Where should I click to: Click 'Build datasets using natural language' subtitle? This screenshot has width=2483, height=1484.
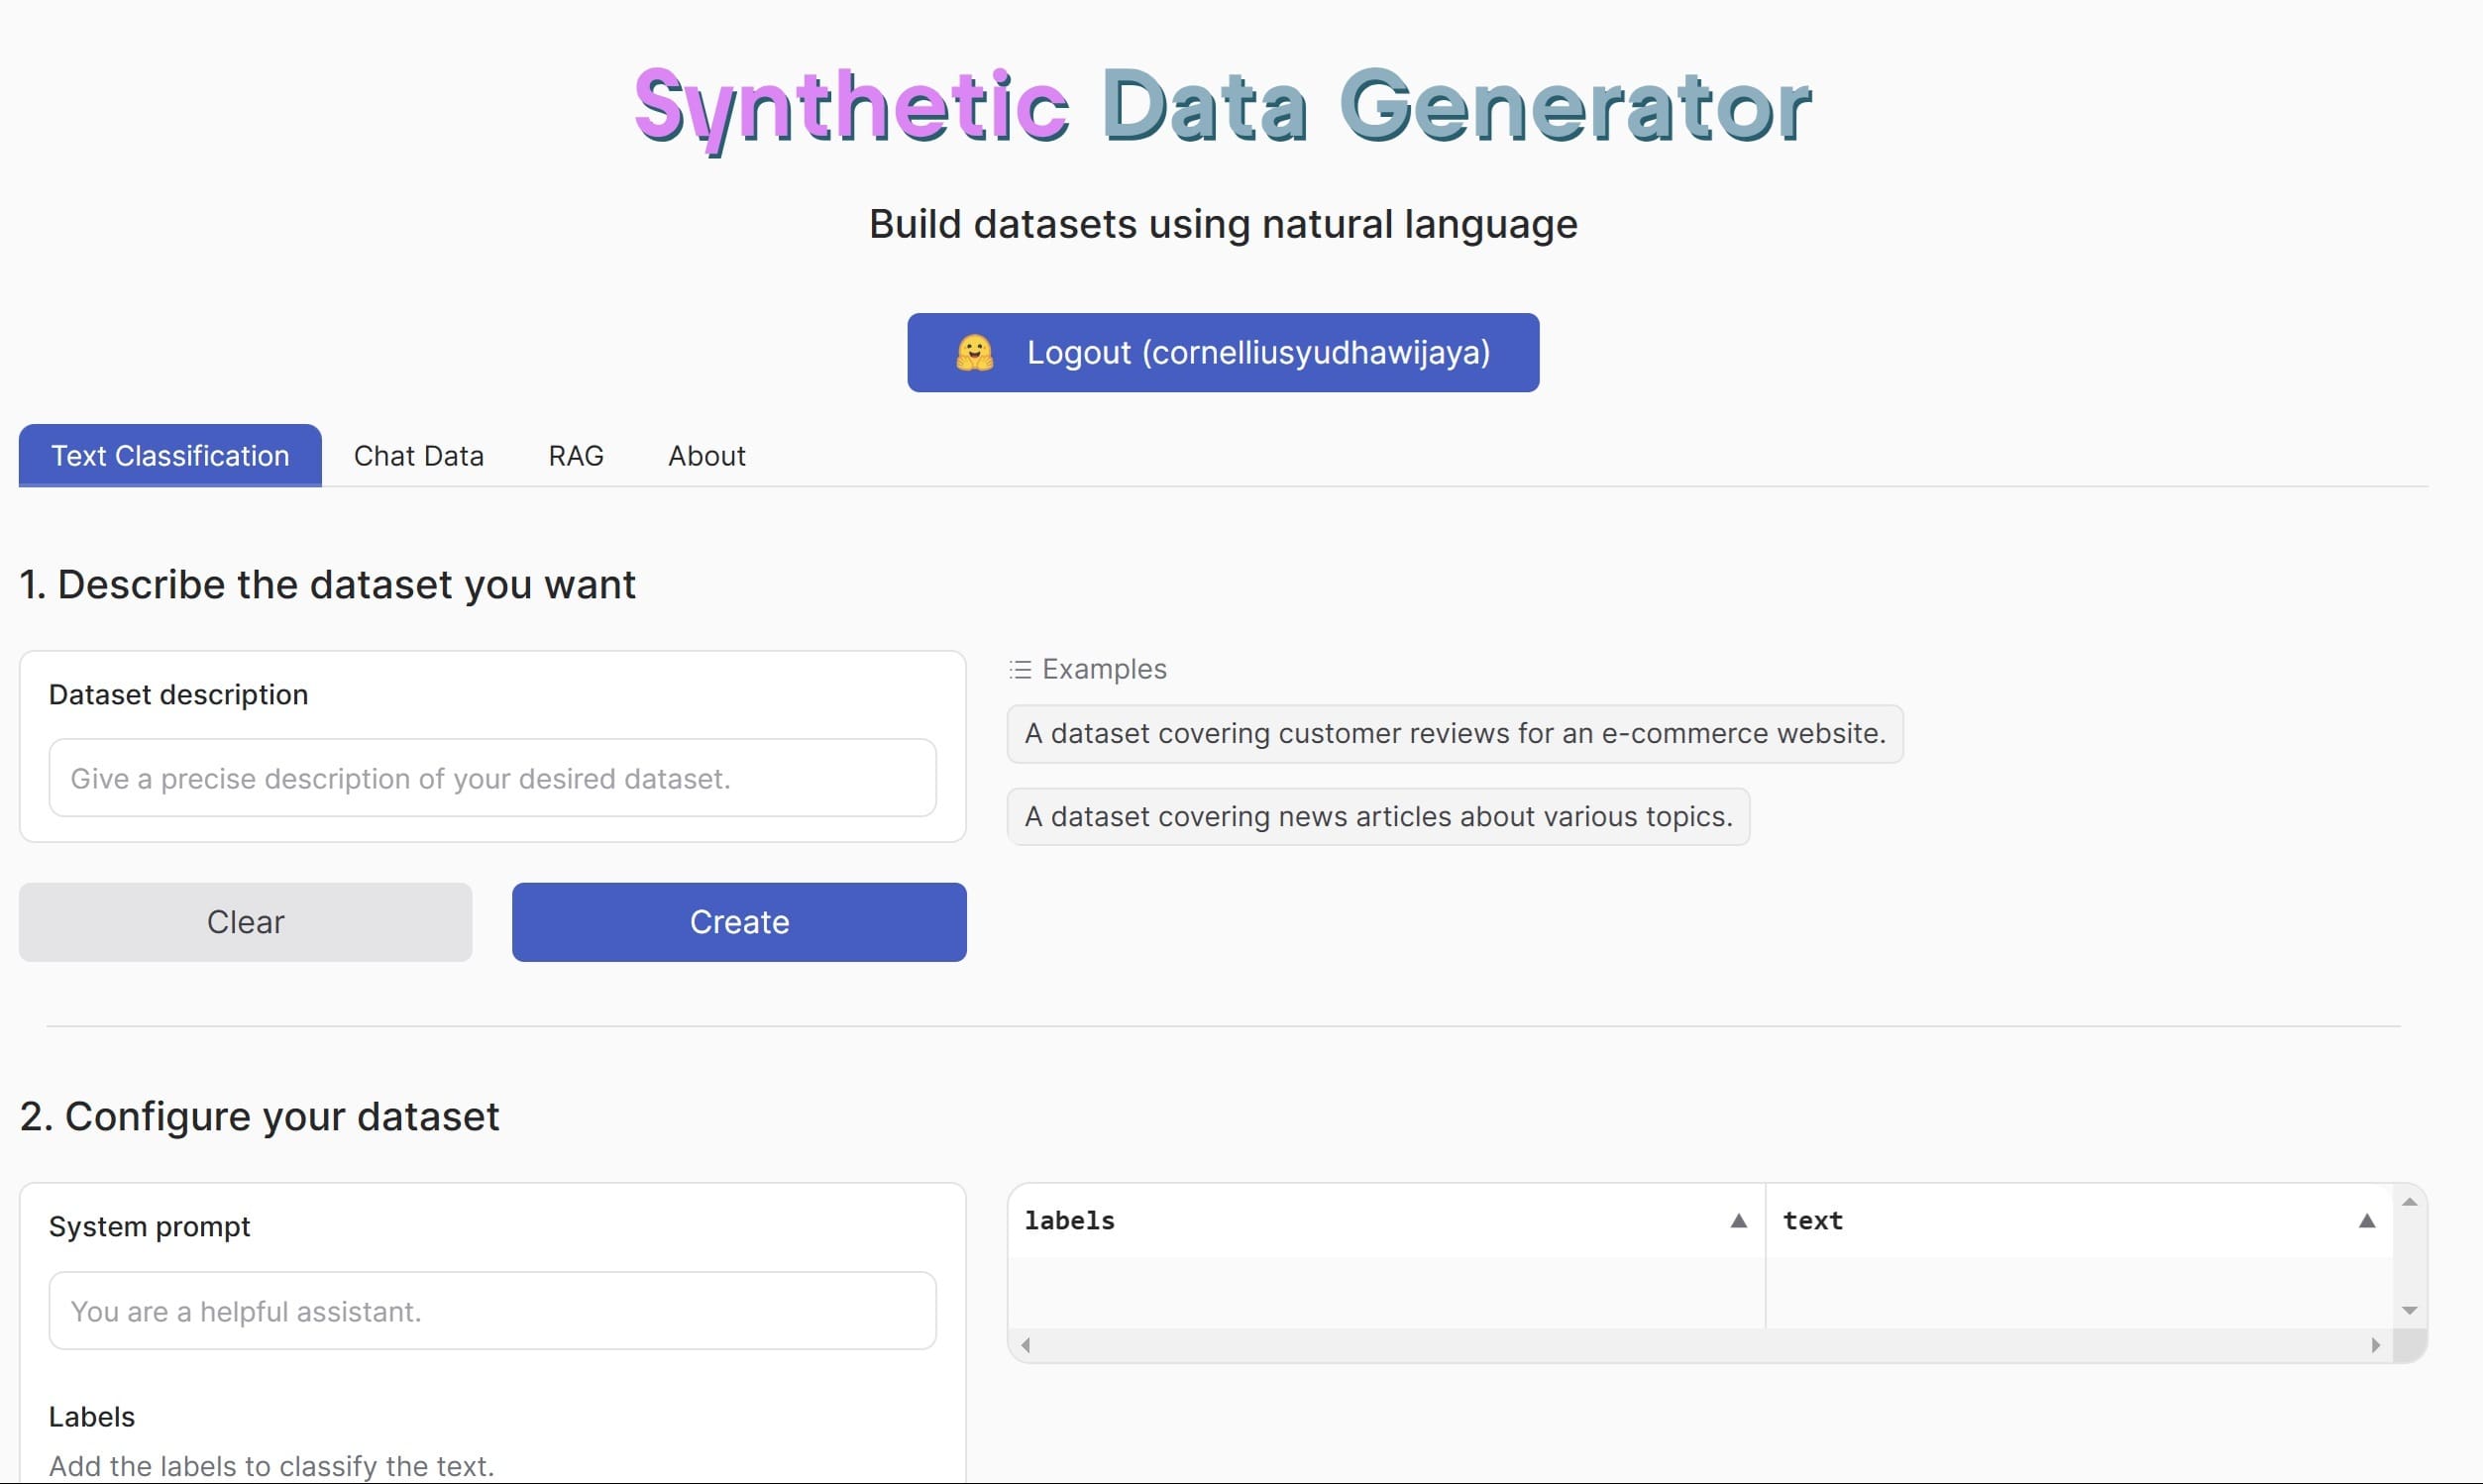pos(1223,224)
